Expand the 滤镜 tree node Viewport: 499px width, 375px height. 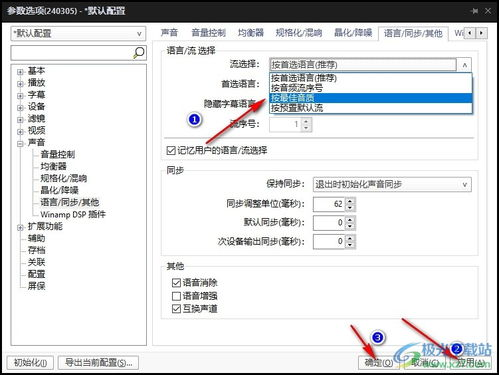20,120
